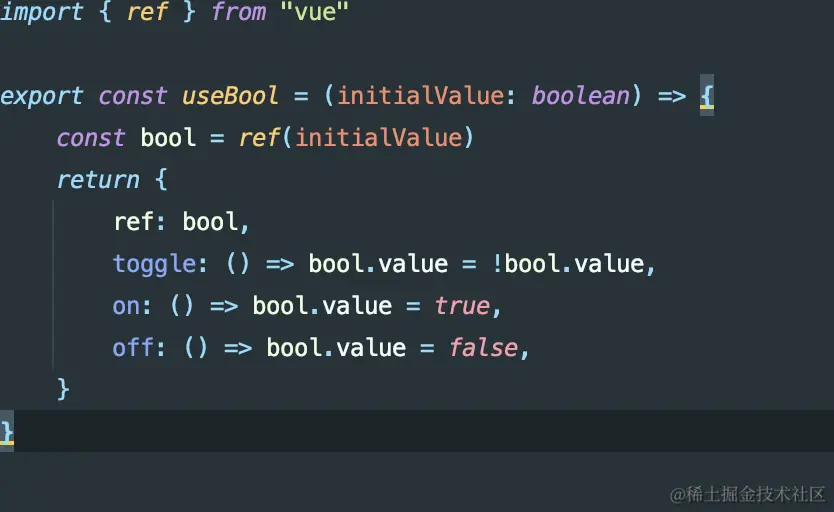834x512 pixels.
Task: Click the "return" keyword
Action: pyautogui.click(x=98, y=180)
